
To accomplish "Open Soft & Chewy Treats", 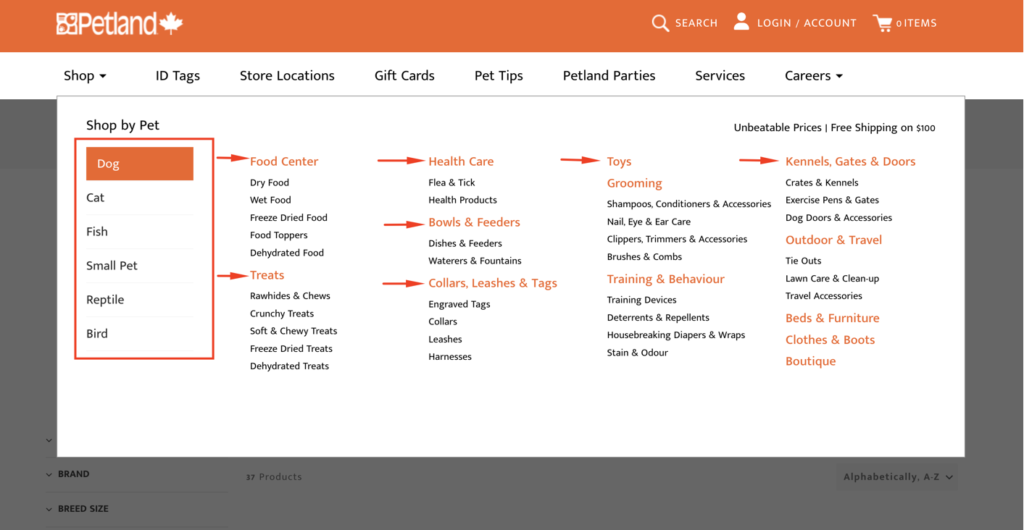I will pos(293,331).
